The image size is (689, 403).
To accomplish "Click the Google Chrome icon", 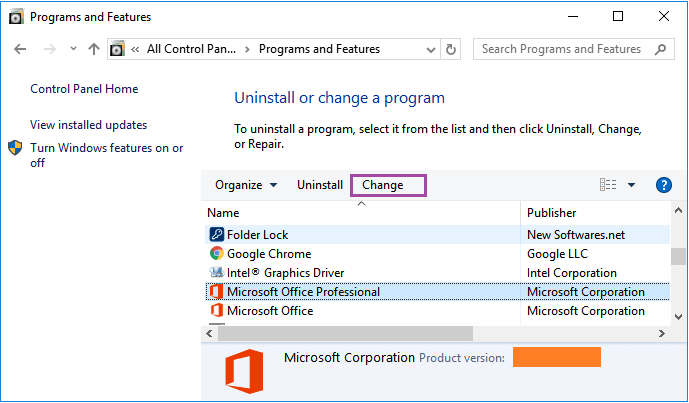I will [x=217, y=254].
